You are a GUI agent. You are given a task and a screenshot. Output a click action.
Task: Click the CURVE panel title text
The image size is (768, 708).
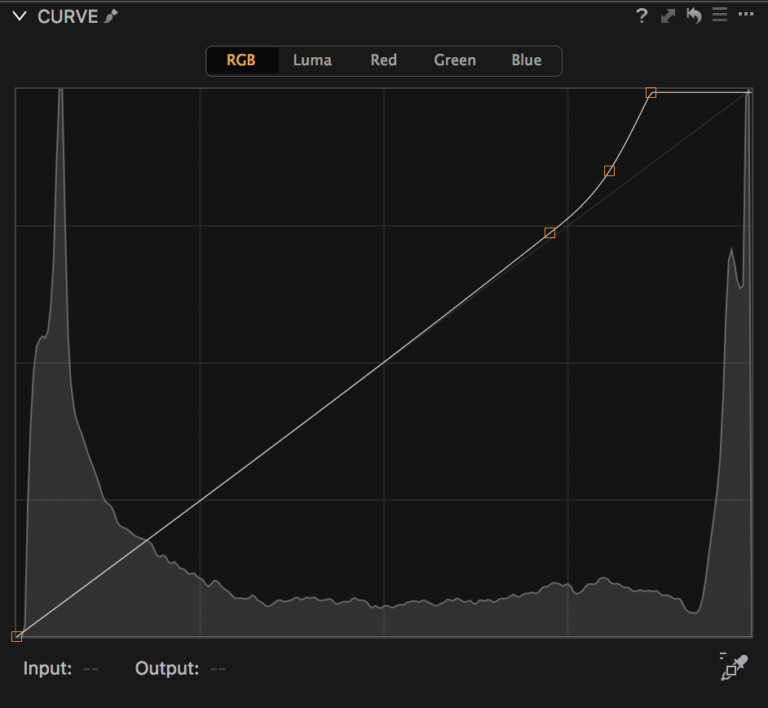67,16
